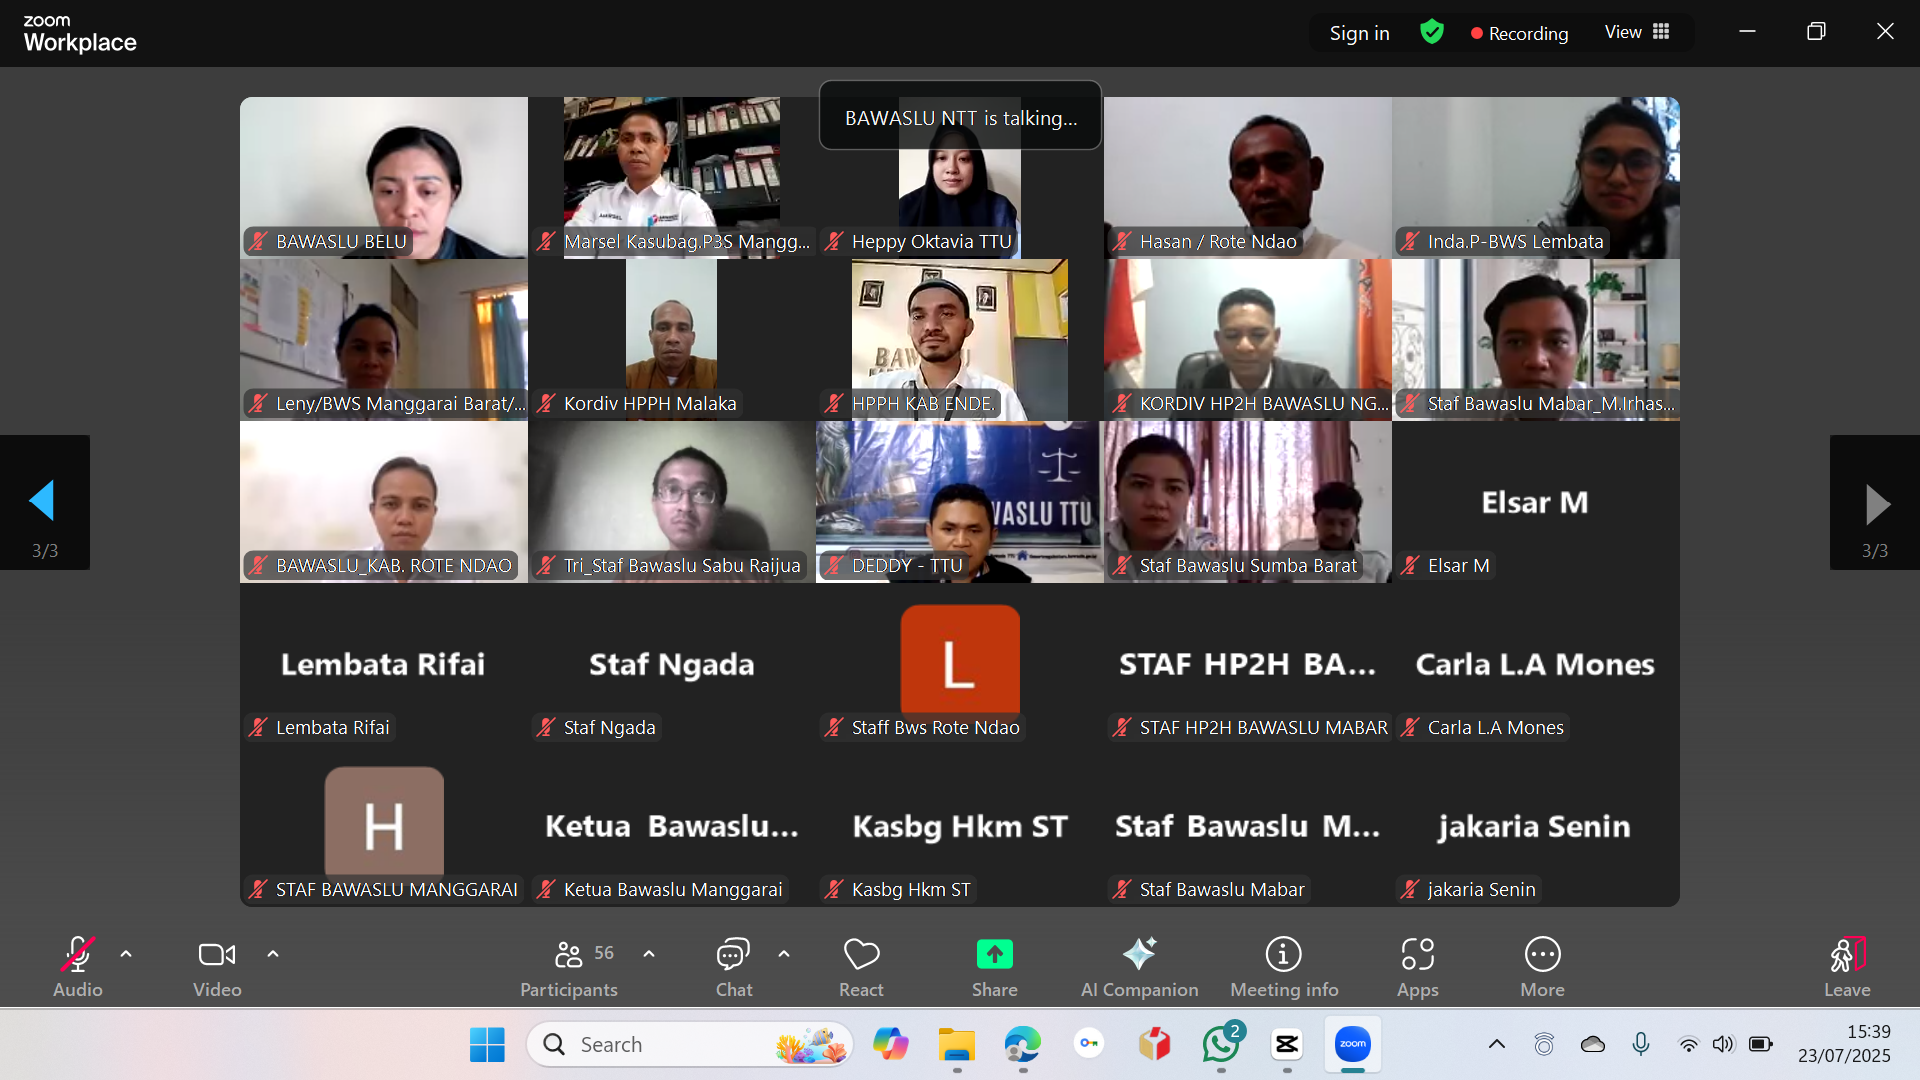Click the React heart icon
This screenshot has height=1080, width=1920.
pos(861,955)
